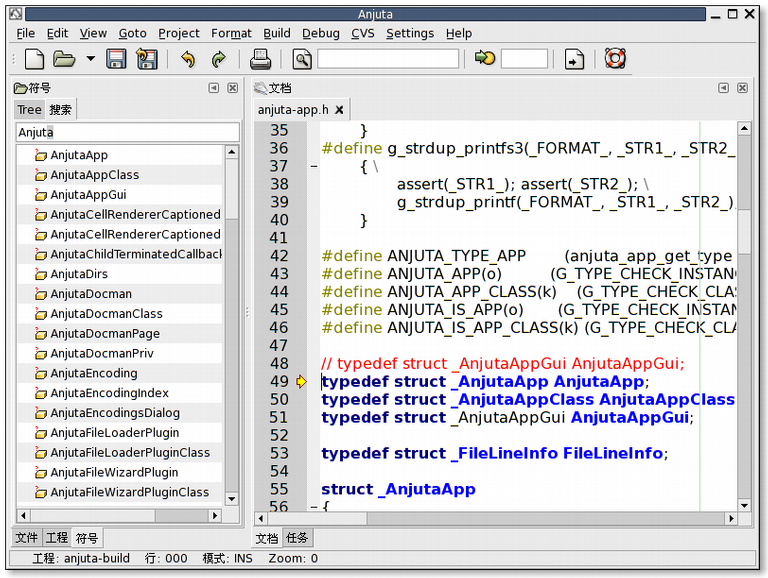Image resolution: width=768 pixels, height=578 pixels.
Task: Select AnjutaEncoding in the symbol list
Action: [94, 373]
